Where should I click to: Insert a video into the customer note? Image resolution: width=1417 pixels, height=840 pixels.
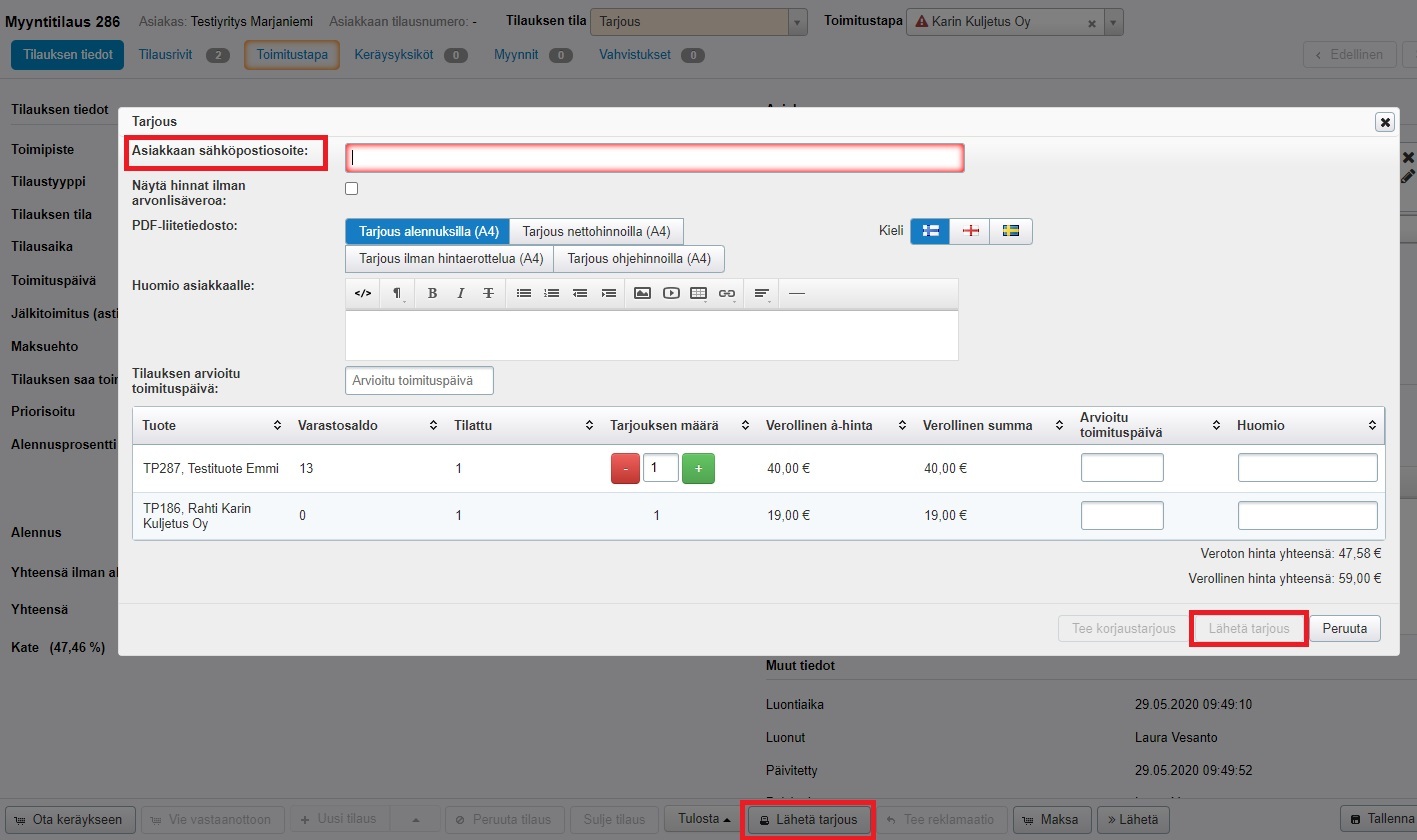670,293
